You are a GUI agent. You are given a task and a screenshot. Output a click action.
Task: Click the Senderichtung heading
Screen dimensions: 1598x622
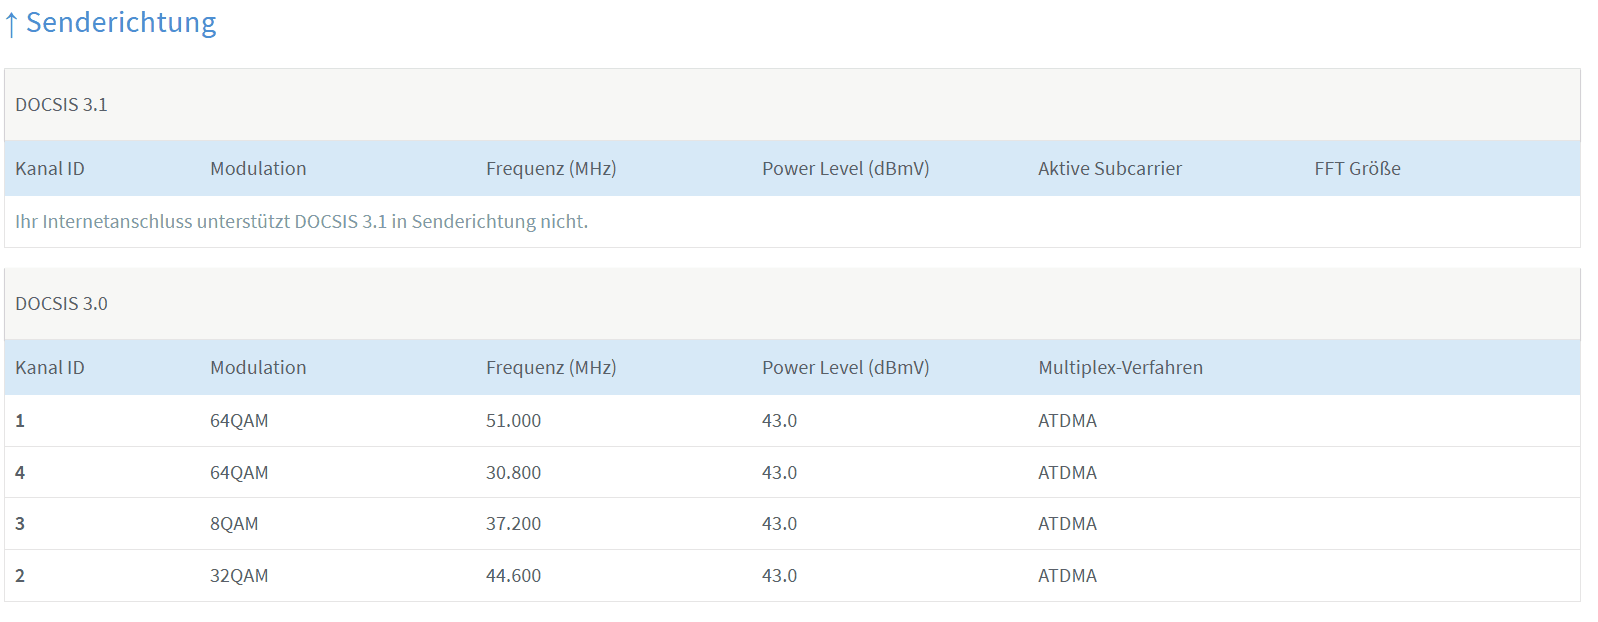tap(121, 22)
